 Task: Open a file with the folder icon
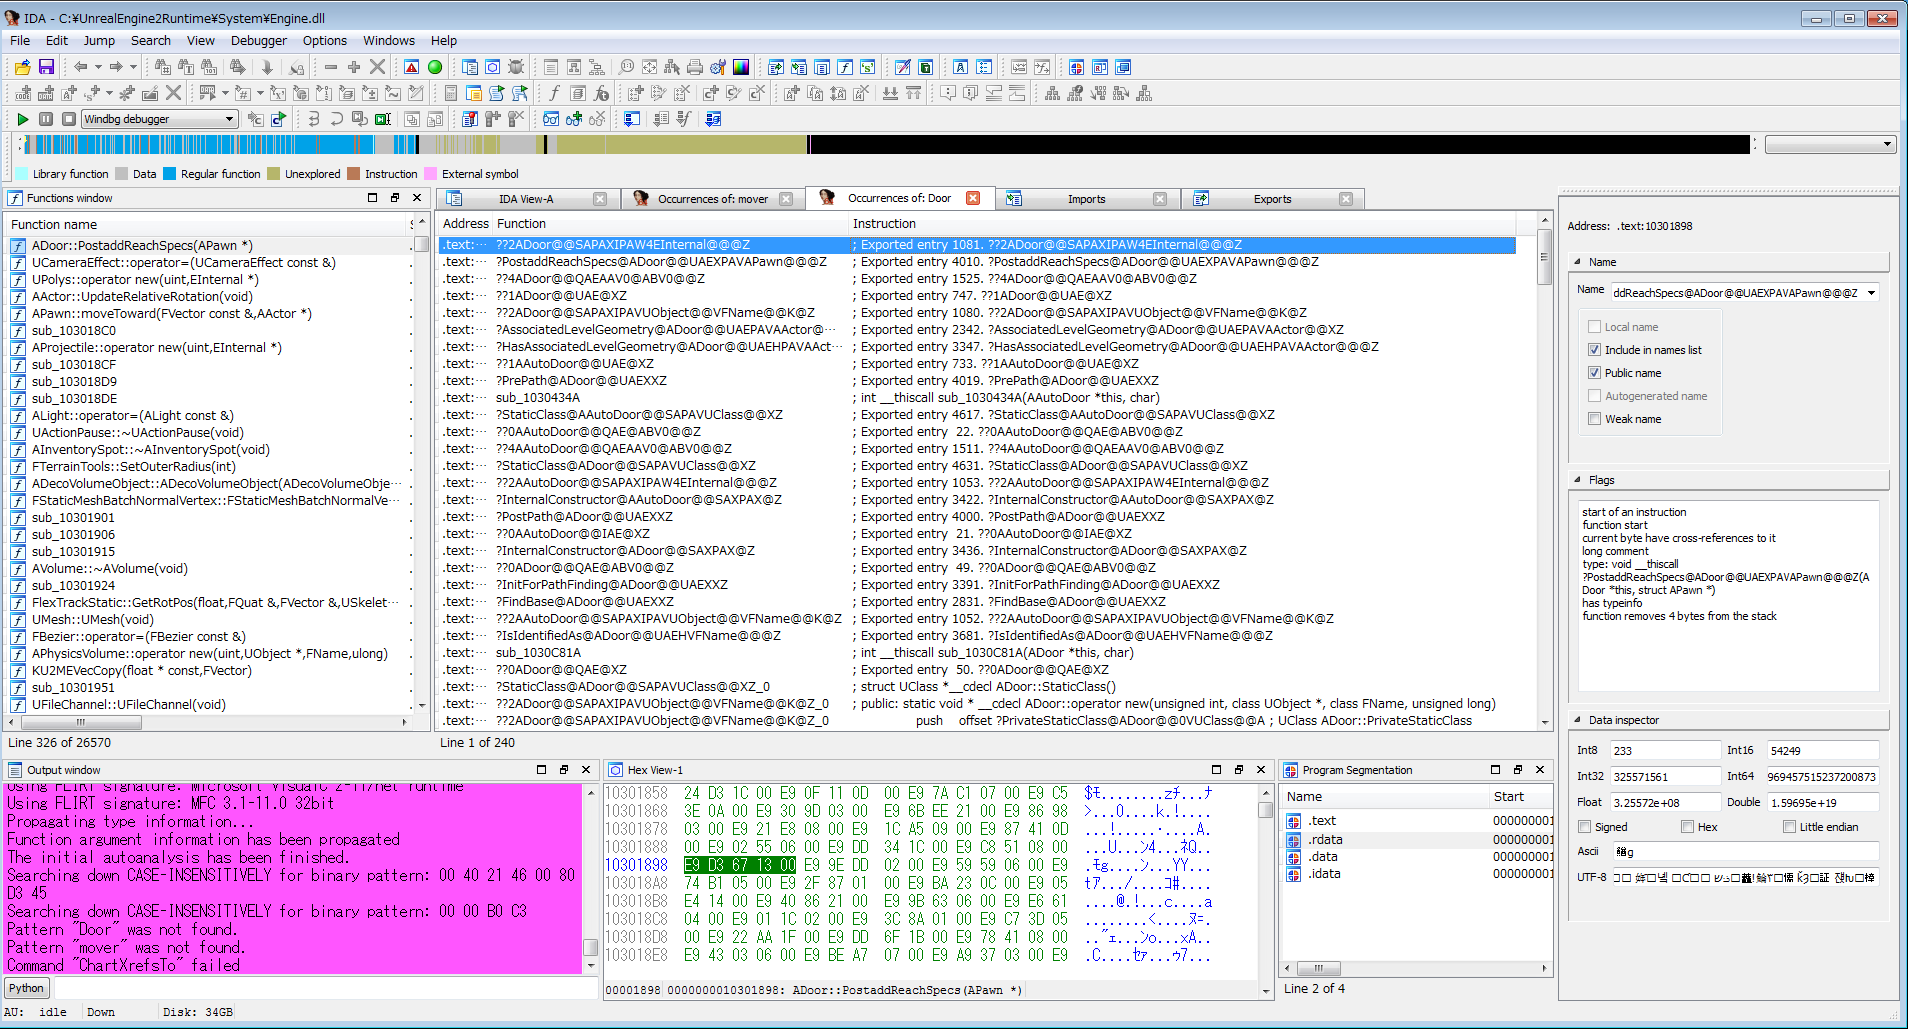click(22, 67)
